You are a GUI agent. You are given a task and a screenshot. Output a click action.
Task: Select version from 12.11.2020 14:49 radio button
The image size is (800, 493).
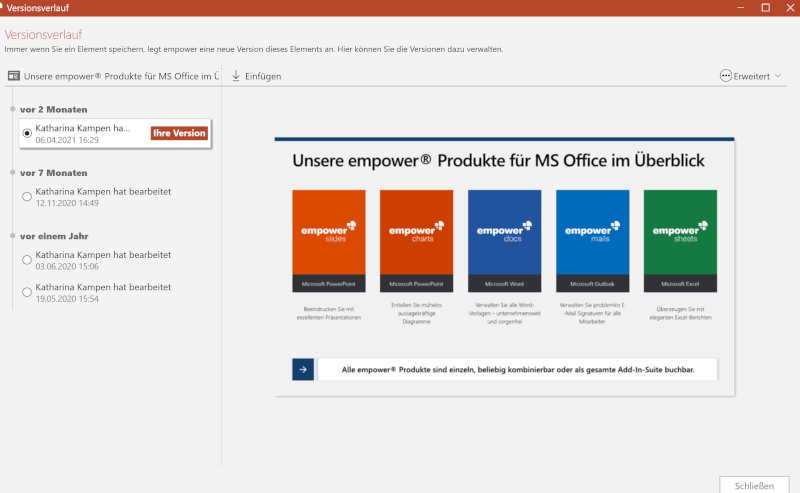(27, 196)
